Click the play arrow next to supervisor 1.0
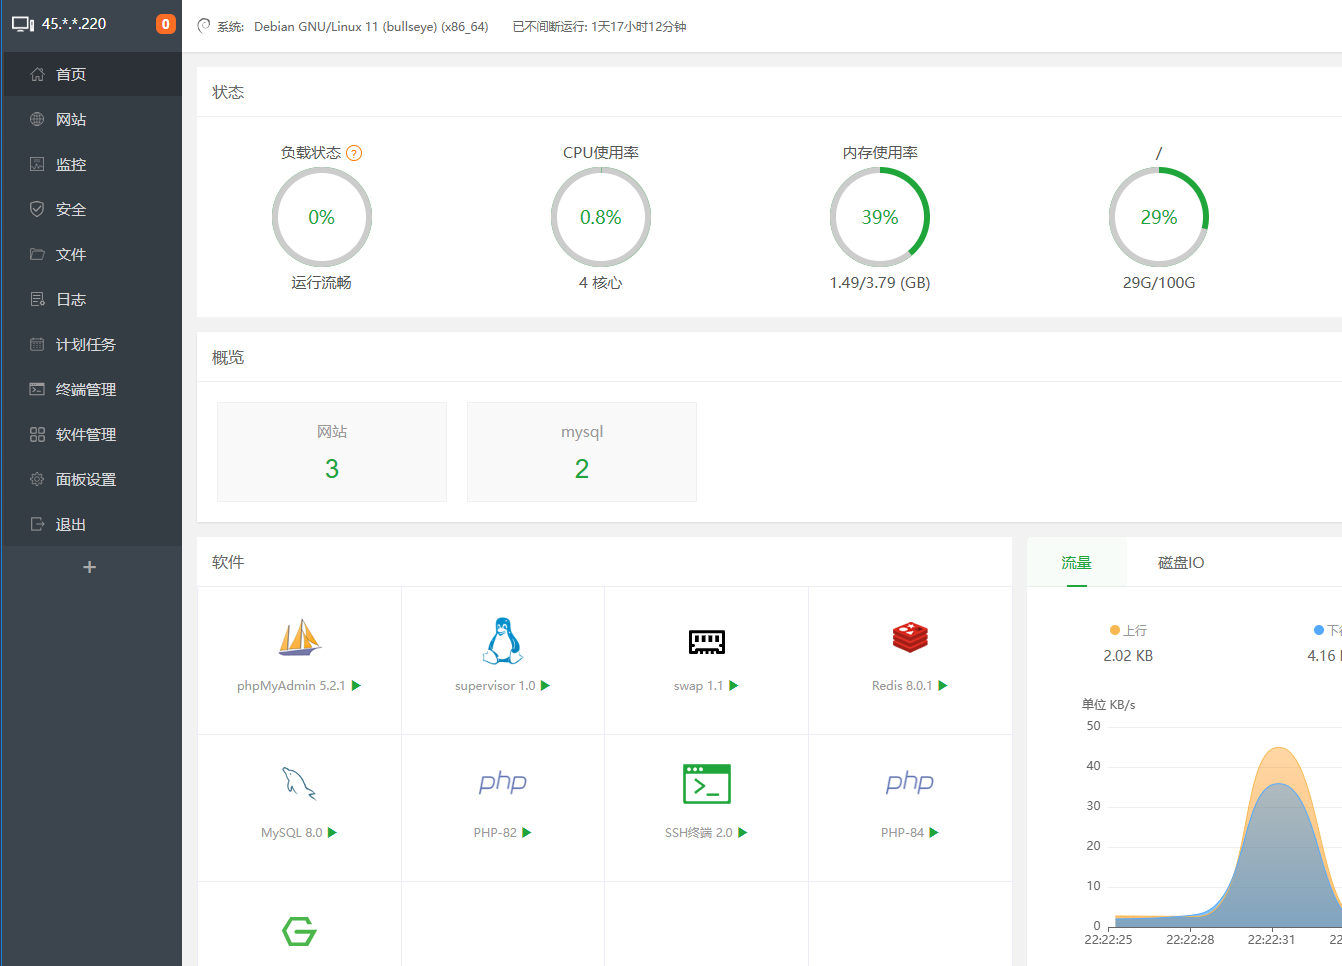The image size is (1342, 966). coord(546,686)
